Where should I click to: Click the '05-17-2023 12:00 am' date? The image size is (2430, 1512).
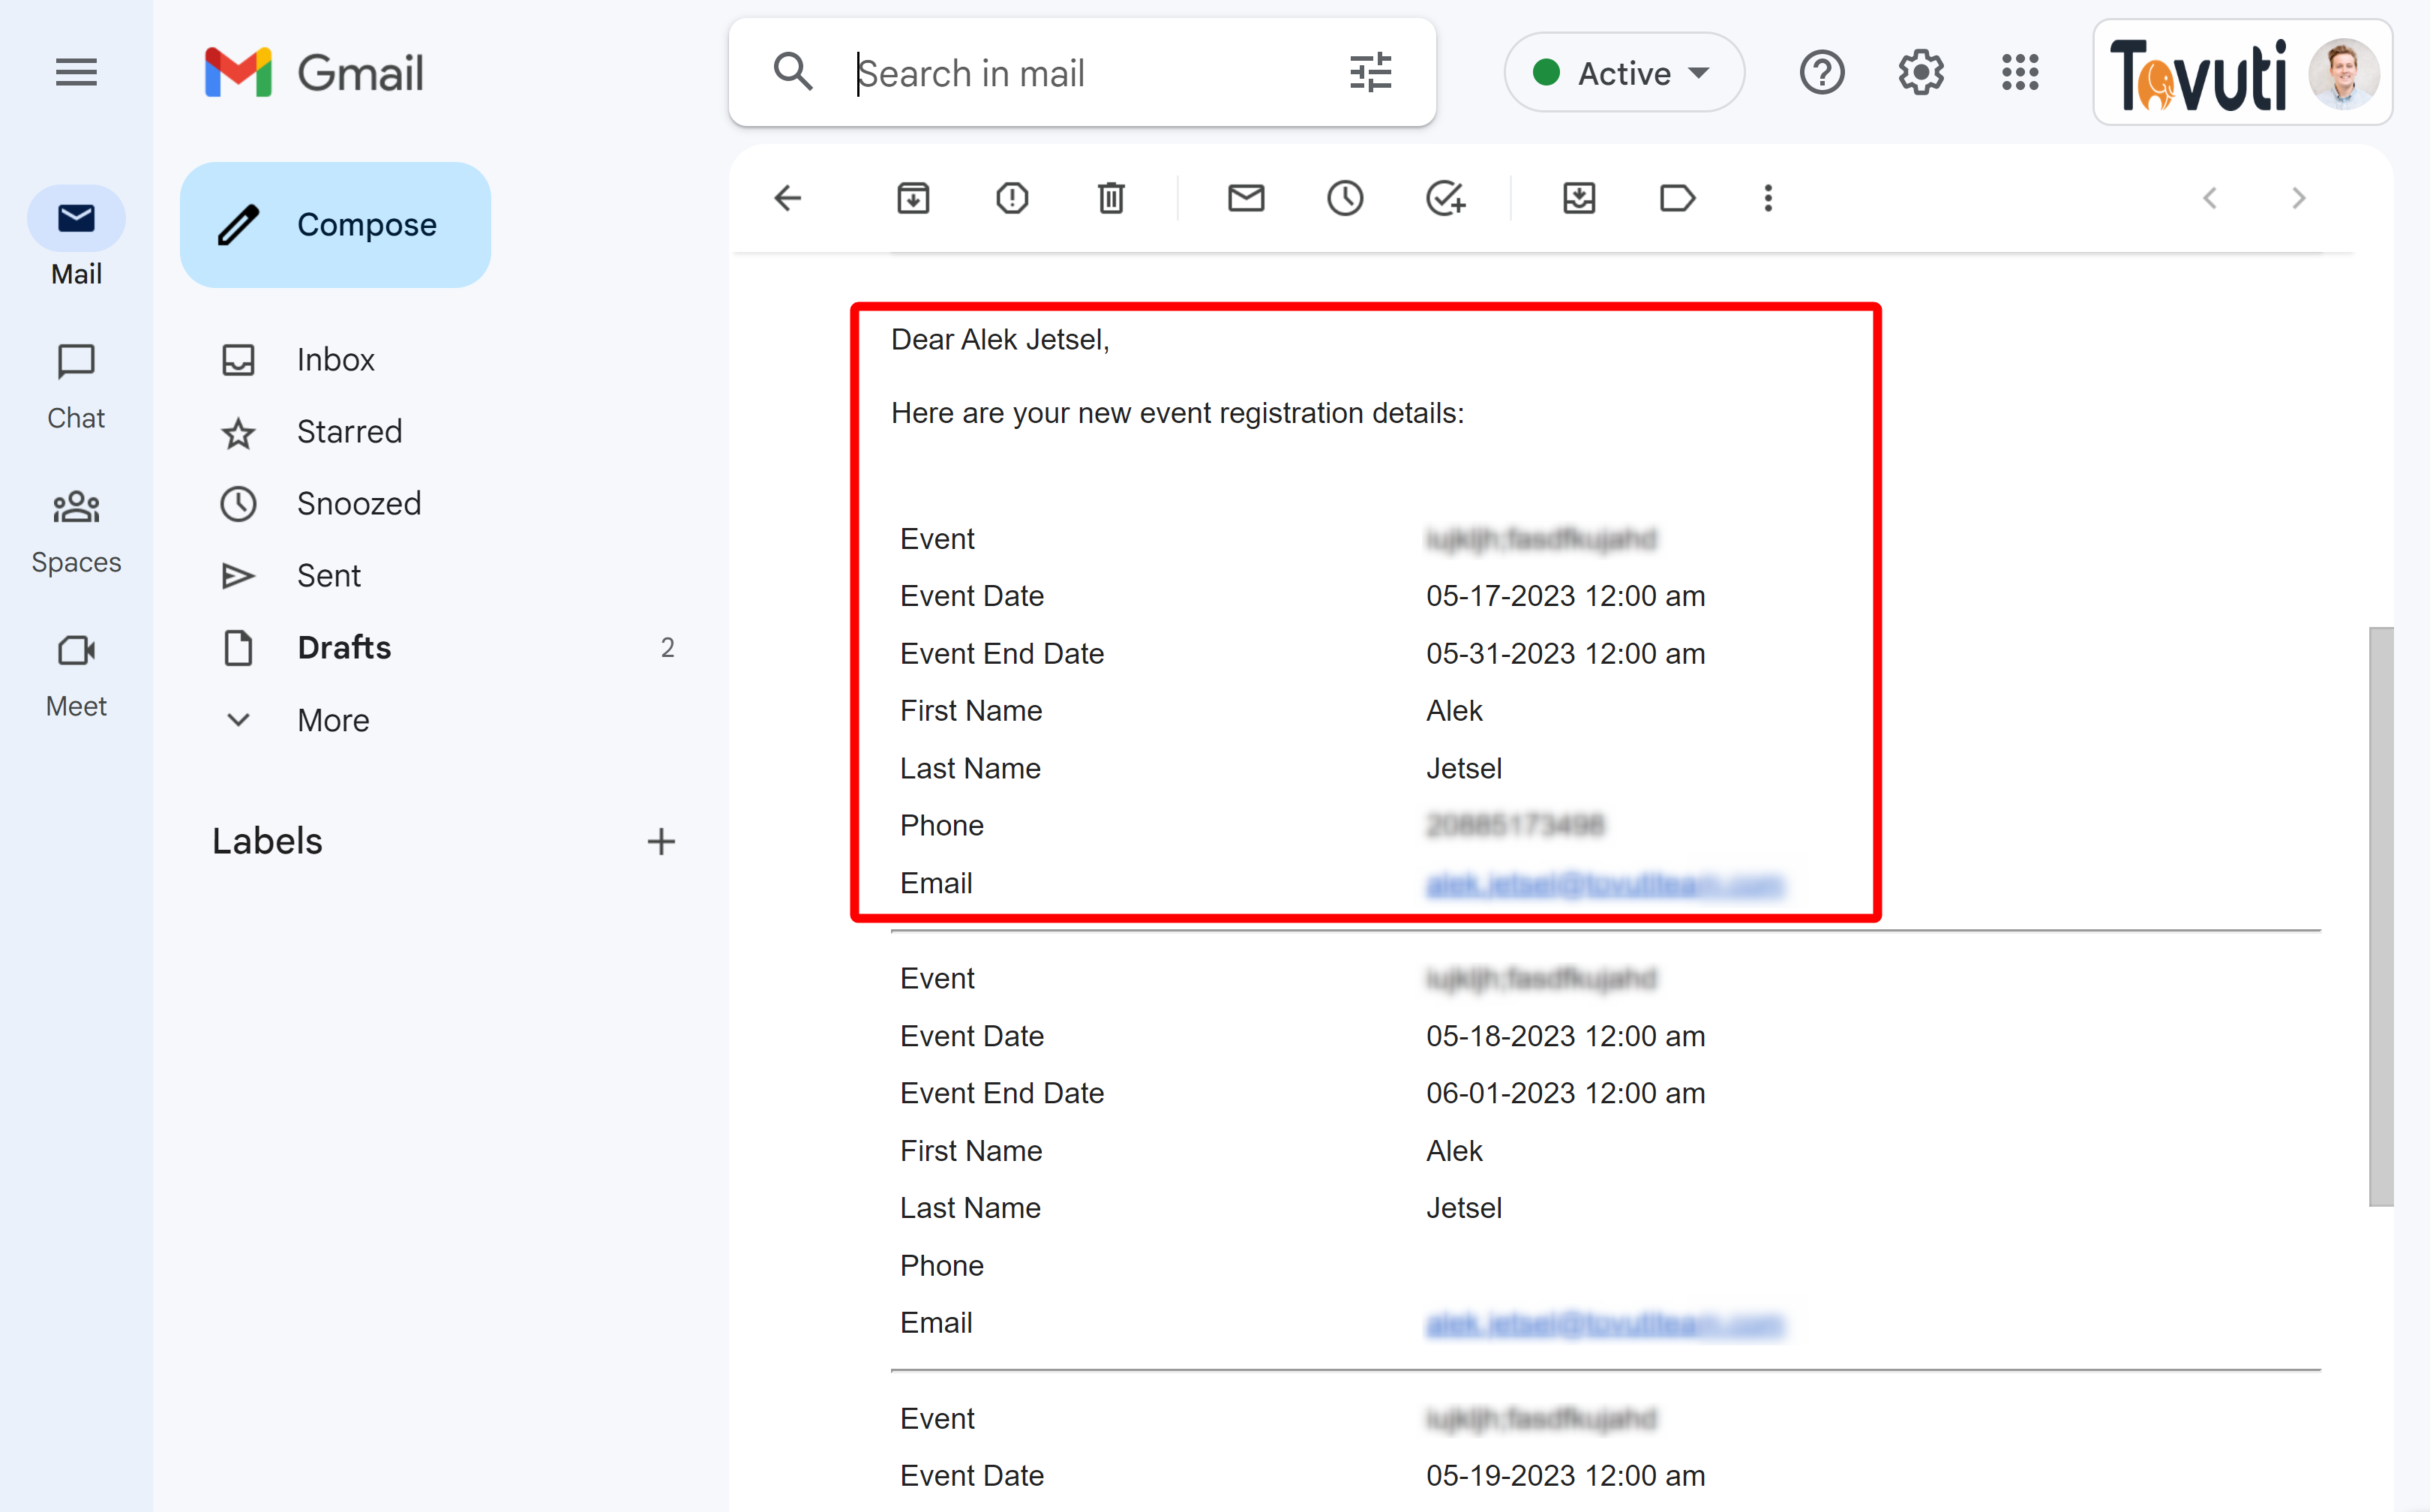click(1565, 596)
